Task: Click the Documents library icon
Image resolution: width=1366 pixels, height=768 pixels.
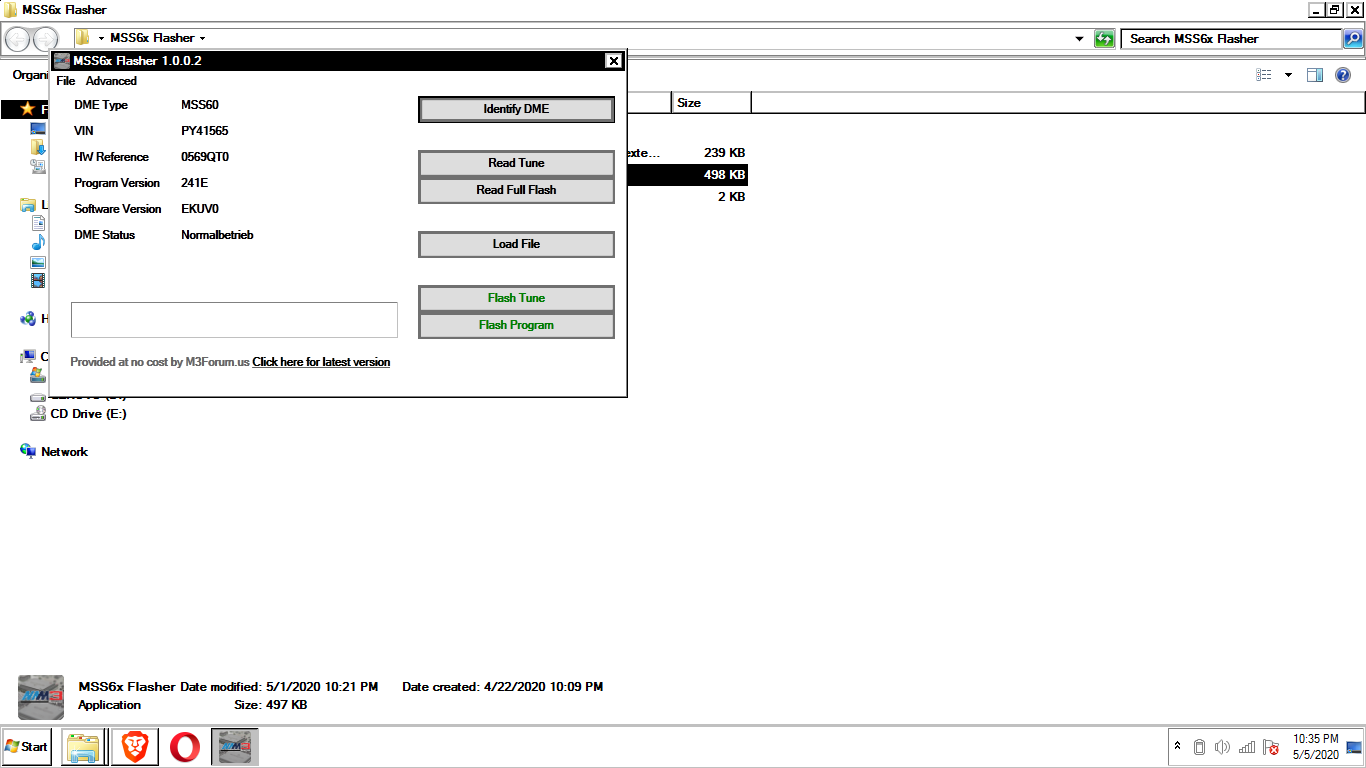Action: [38, 224]
